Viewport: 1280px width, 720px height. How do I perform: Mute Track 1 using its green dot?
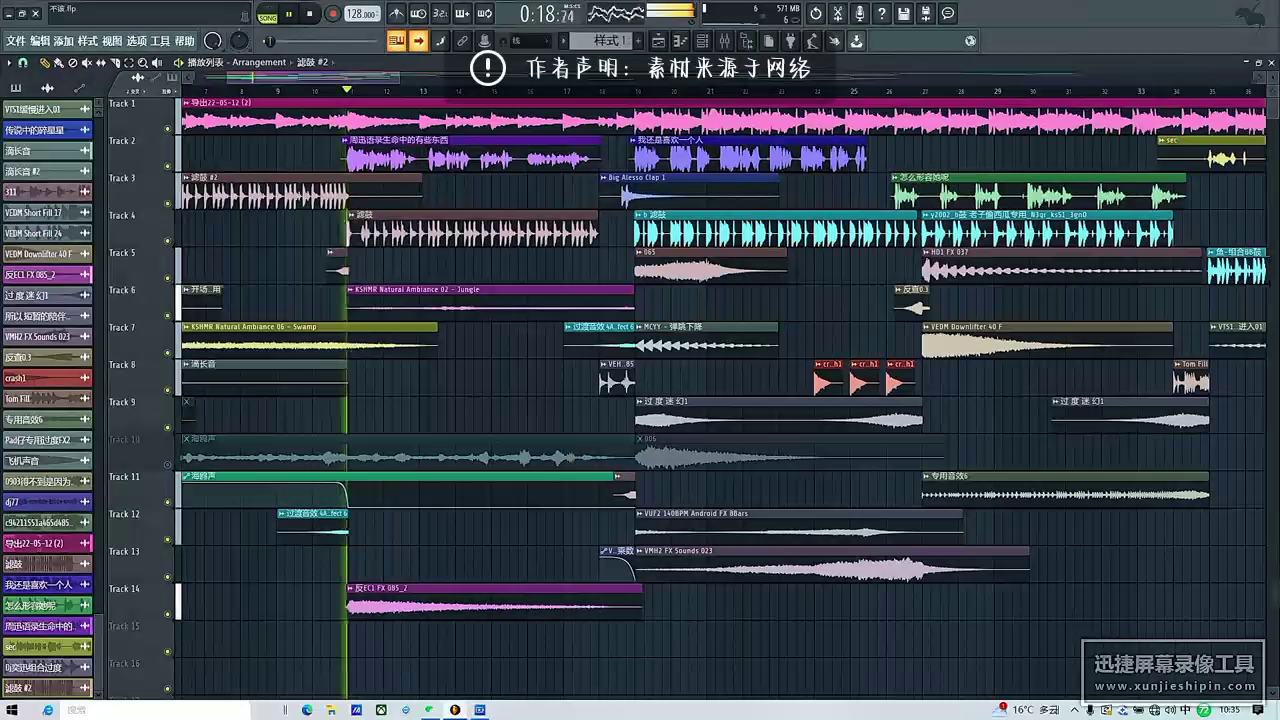[168, 129]
